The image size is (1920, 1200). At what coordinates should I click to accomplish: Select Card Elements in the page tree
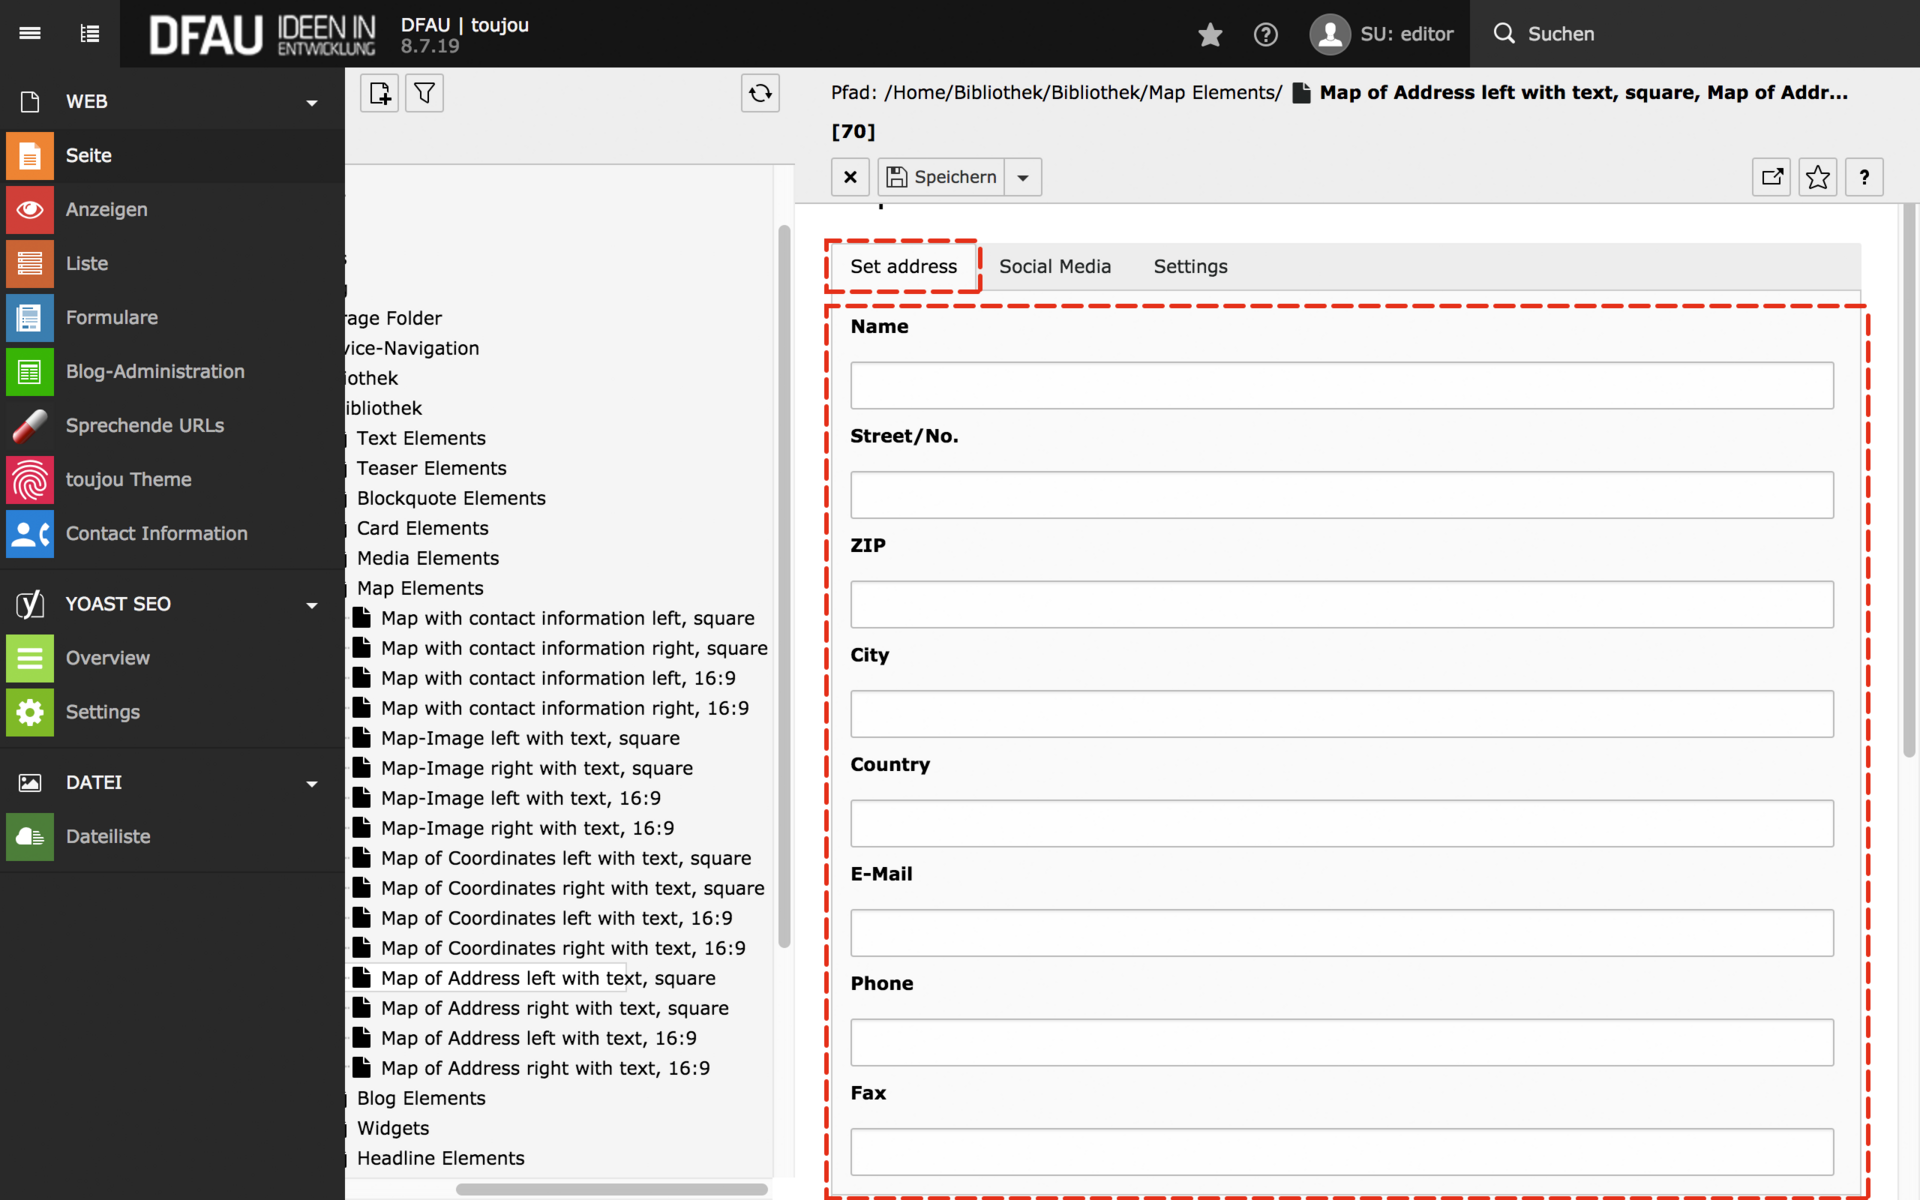[x=422, y=528]
